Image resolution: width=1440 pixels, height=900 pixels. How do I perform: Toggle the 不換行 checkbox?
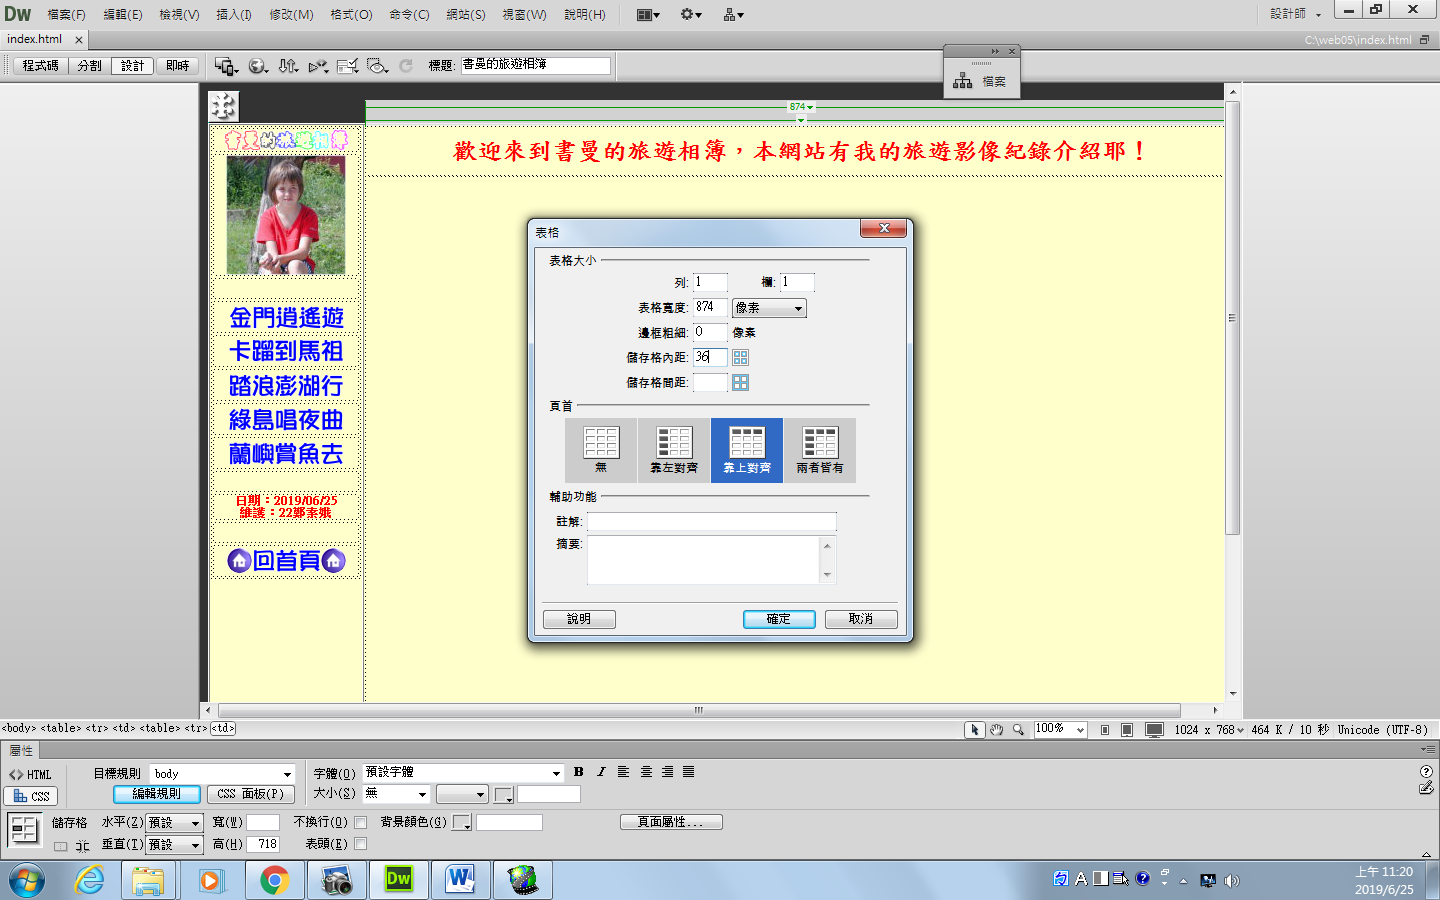click(x=361, y=822)
